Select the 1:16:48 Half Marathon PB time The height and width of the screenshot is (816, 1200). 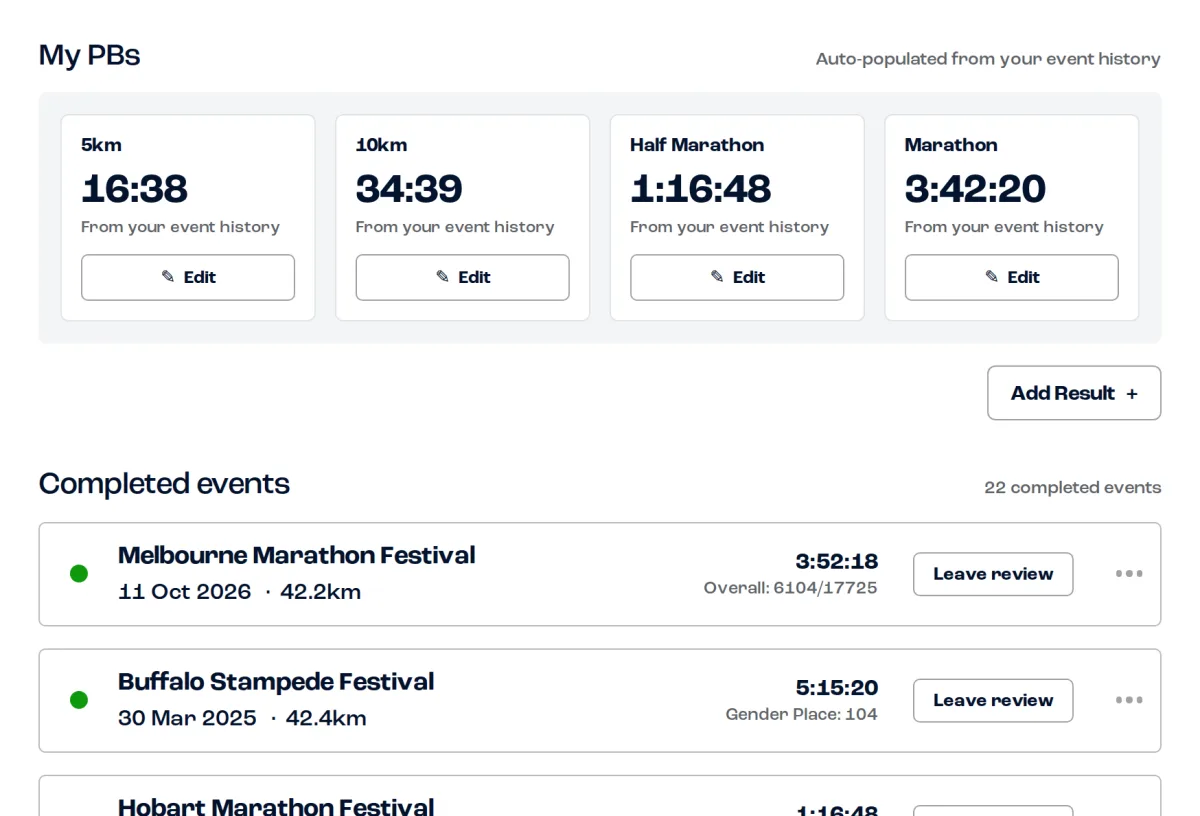pyautogui.click(x=701, y=188)
